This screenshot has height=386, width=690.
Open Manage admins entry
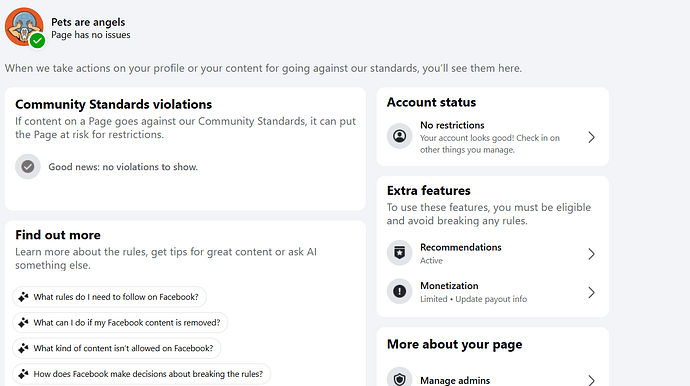click(492, 379)
